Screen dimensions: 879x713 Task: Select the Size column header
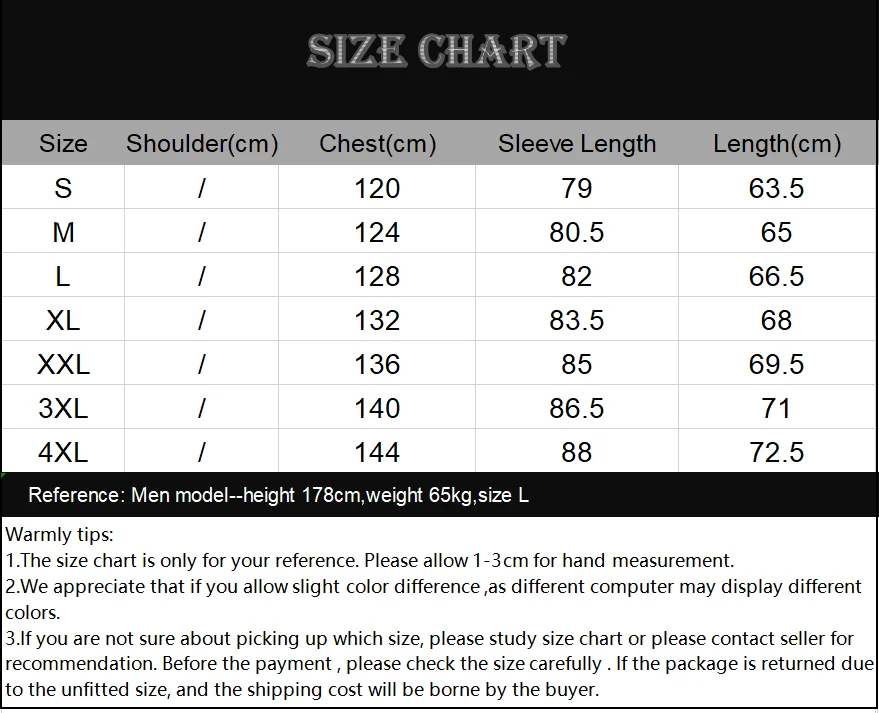pyautogui.click(x=63, y=143)
